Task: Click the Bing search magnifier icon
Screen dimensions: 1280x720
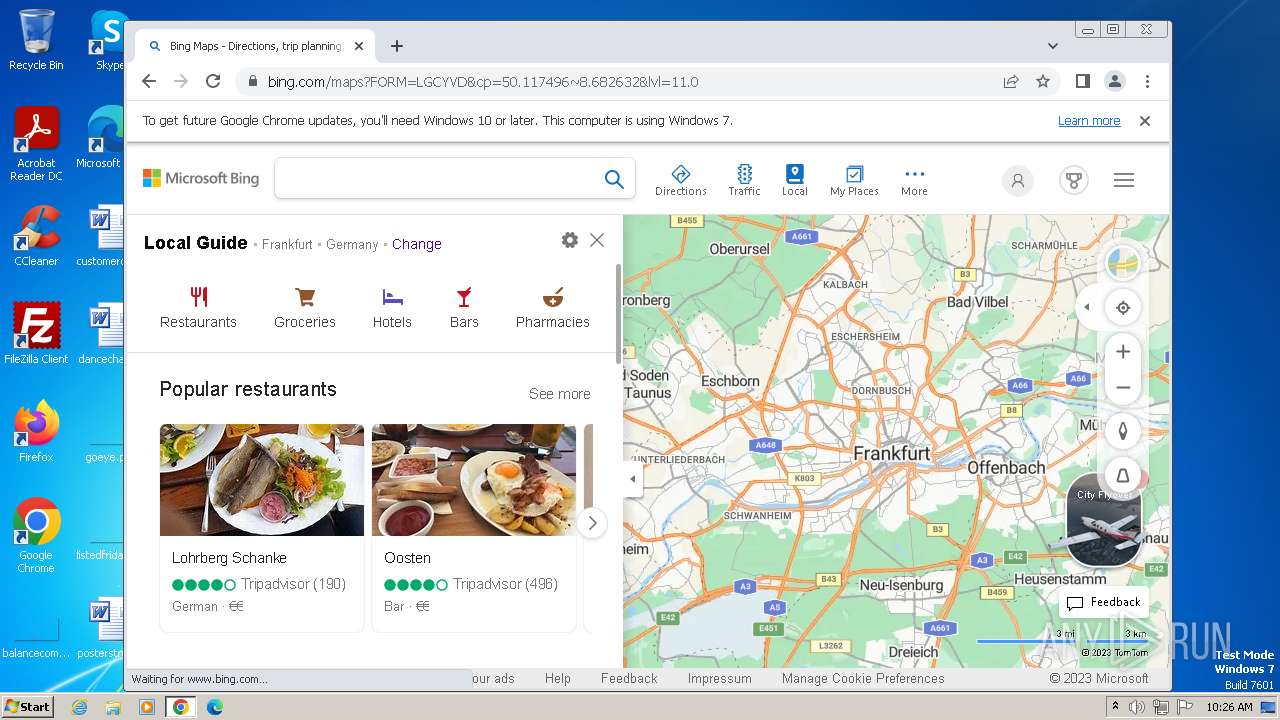Action: 614,179
